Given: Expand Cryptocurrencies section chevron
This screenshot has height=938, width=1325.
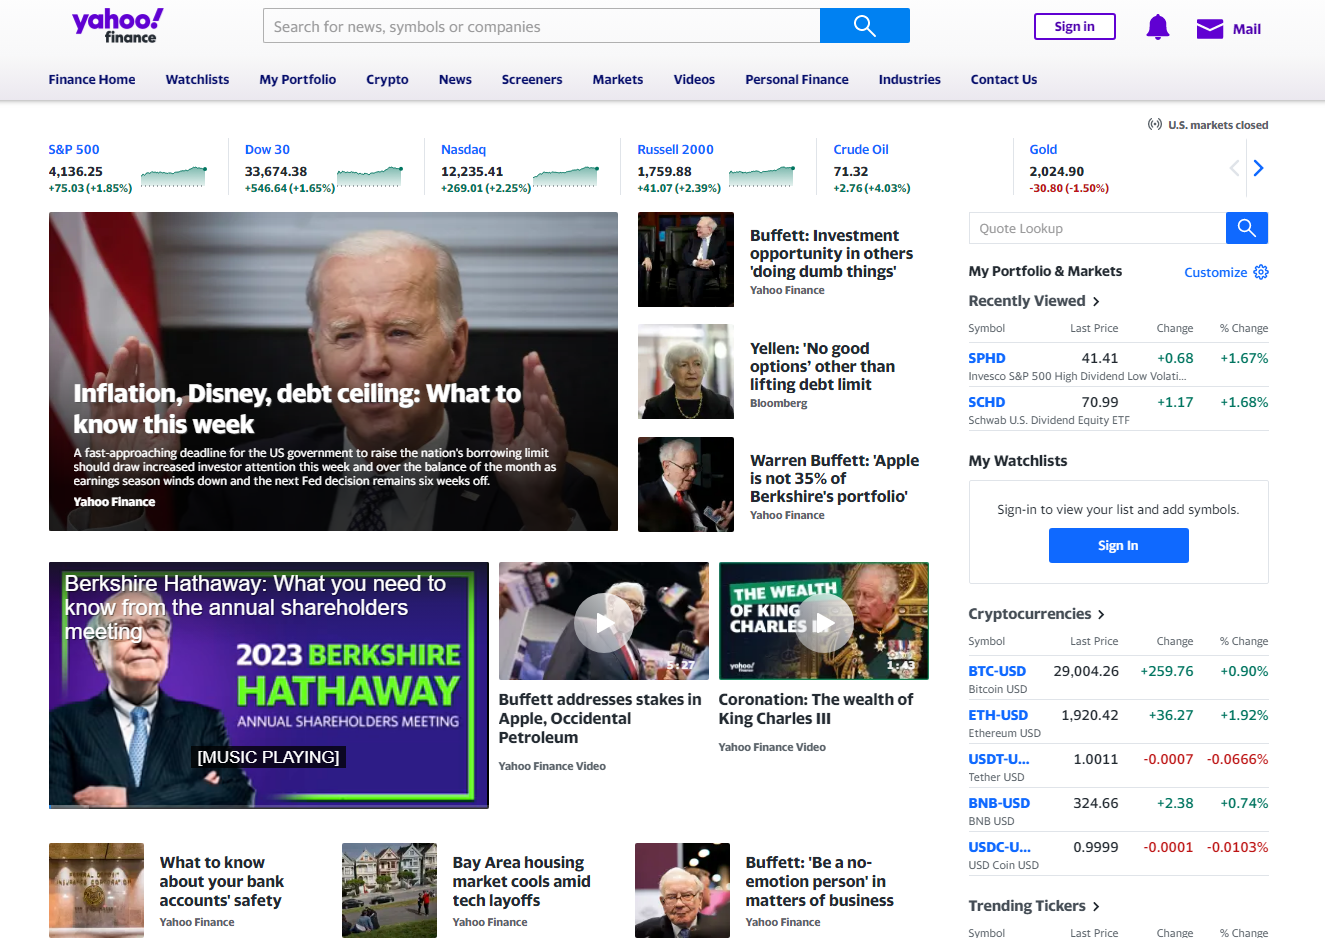Looking at the screenshot, I should coord(1101,614).
